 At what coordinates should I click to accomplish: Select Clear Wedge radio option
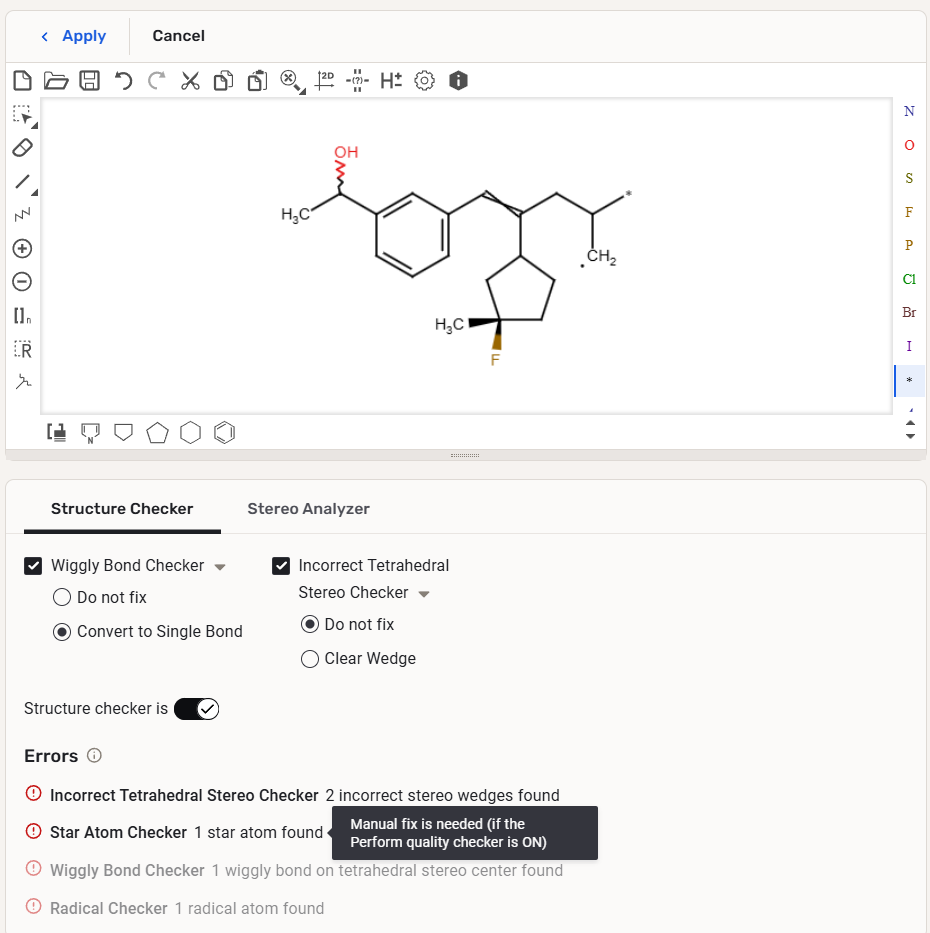point(310,659)
